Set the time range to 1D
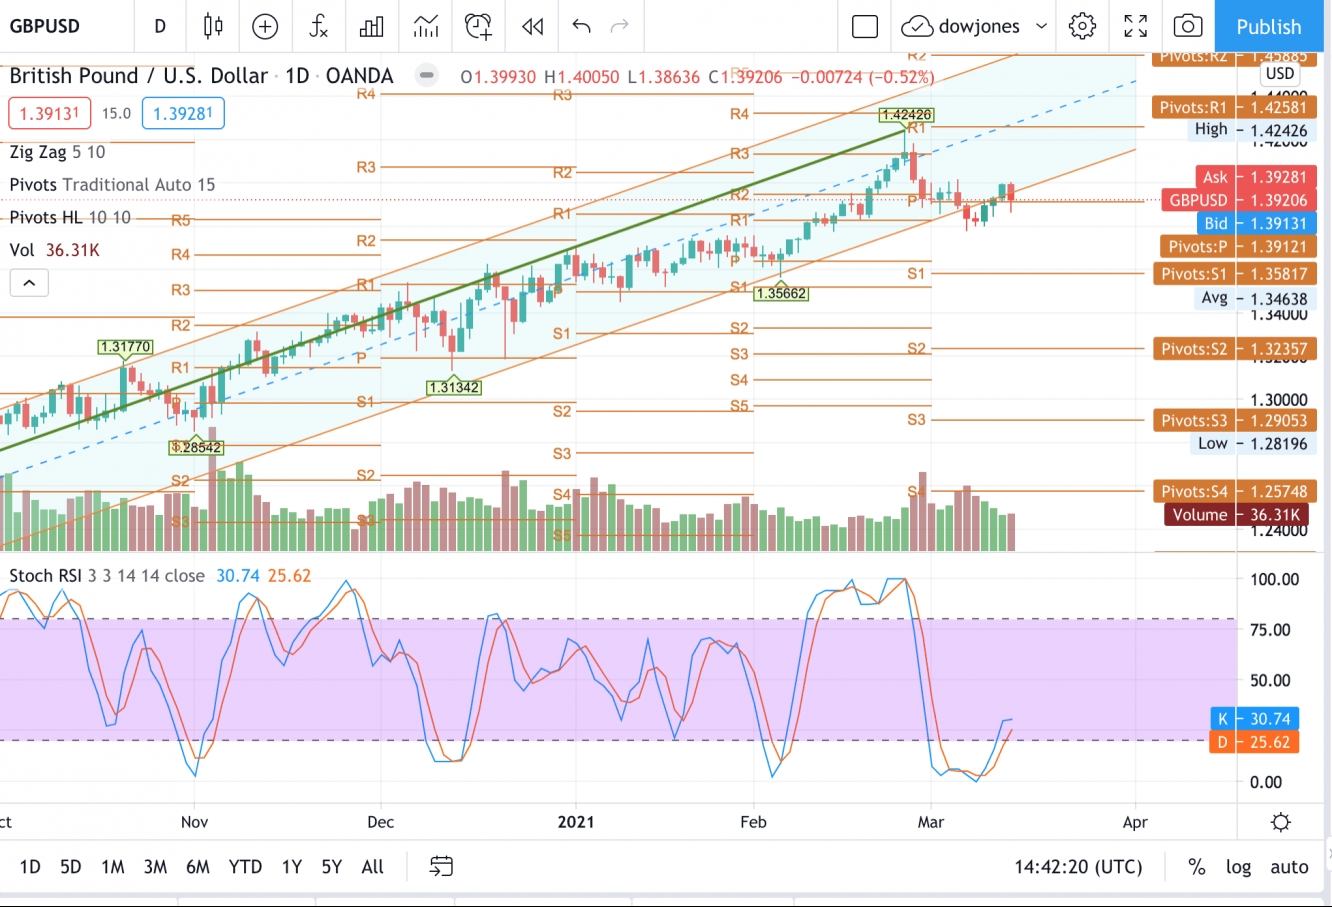Image resolution: width=1332 pixels, height=907 pixels. pos(30,867)
